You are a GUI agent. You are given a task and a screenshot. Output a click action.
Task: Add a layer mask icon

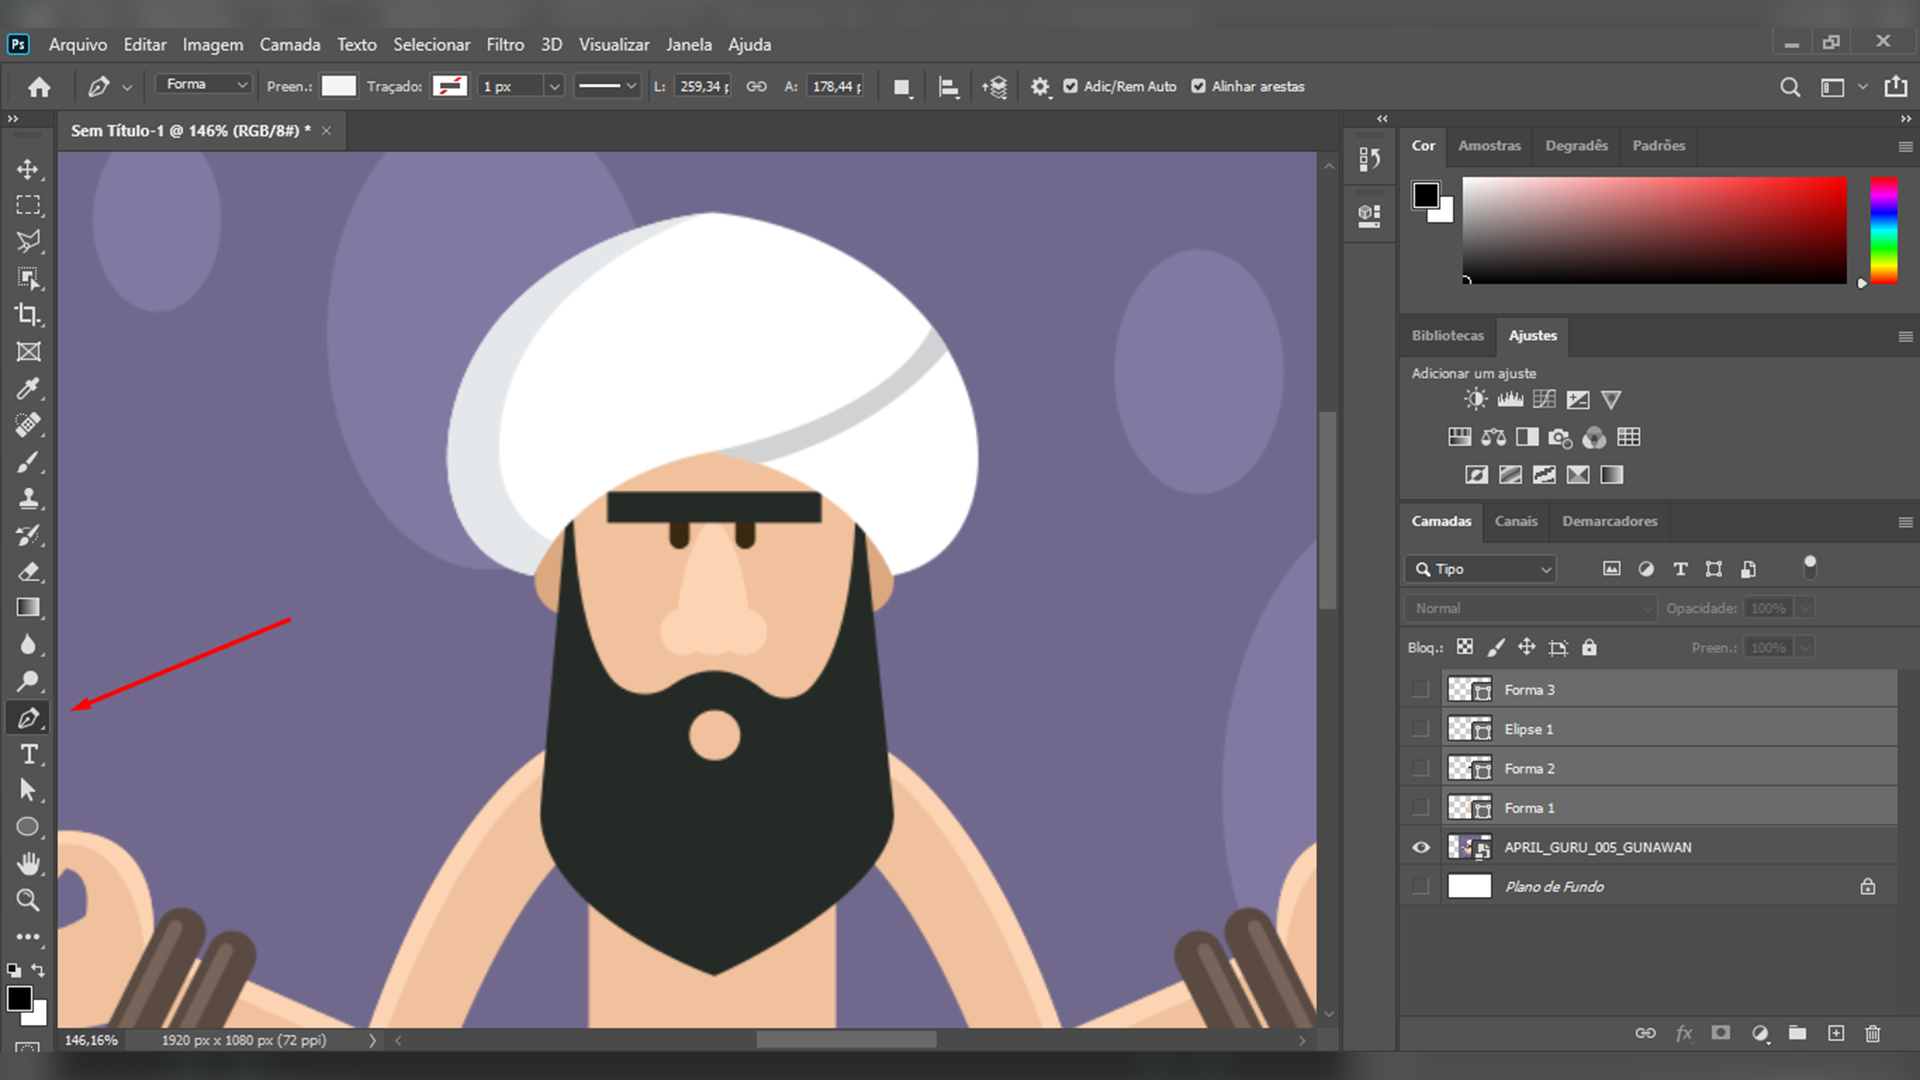pyautogui.click(x=1720, y=1034)
